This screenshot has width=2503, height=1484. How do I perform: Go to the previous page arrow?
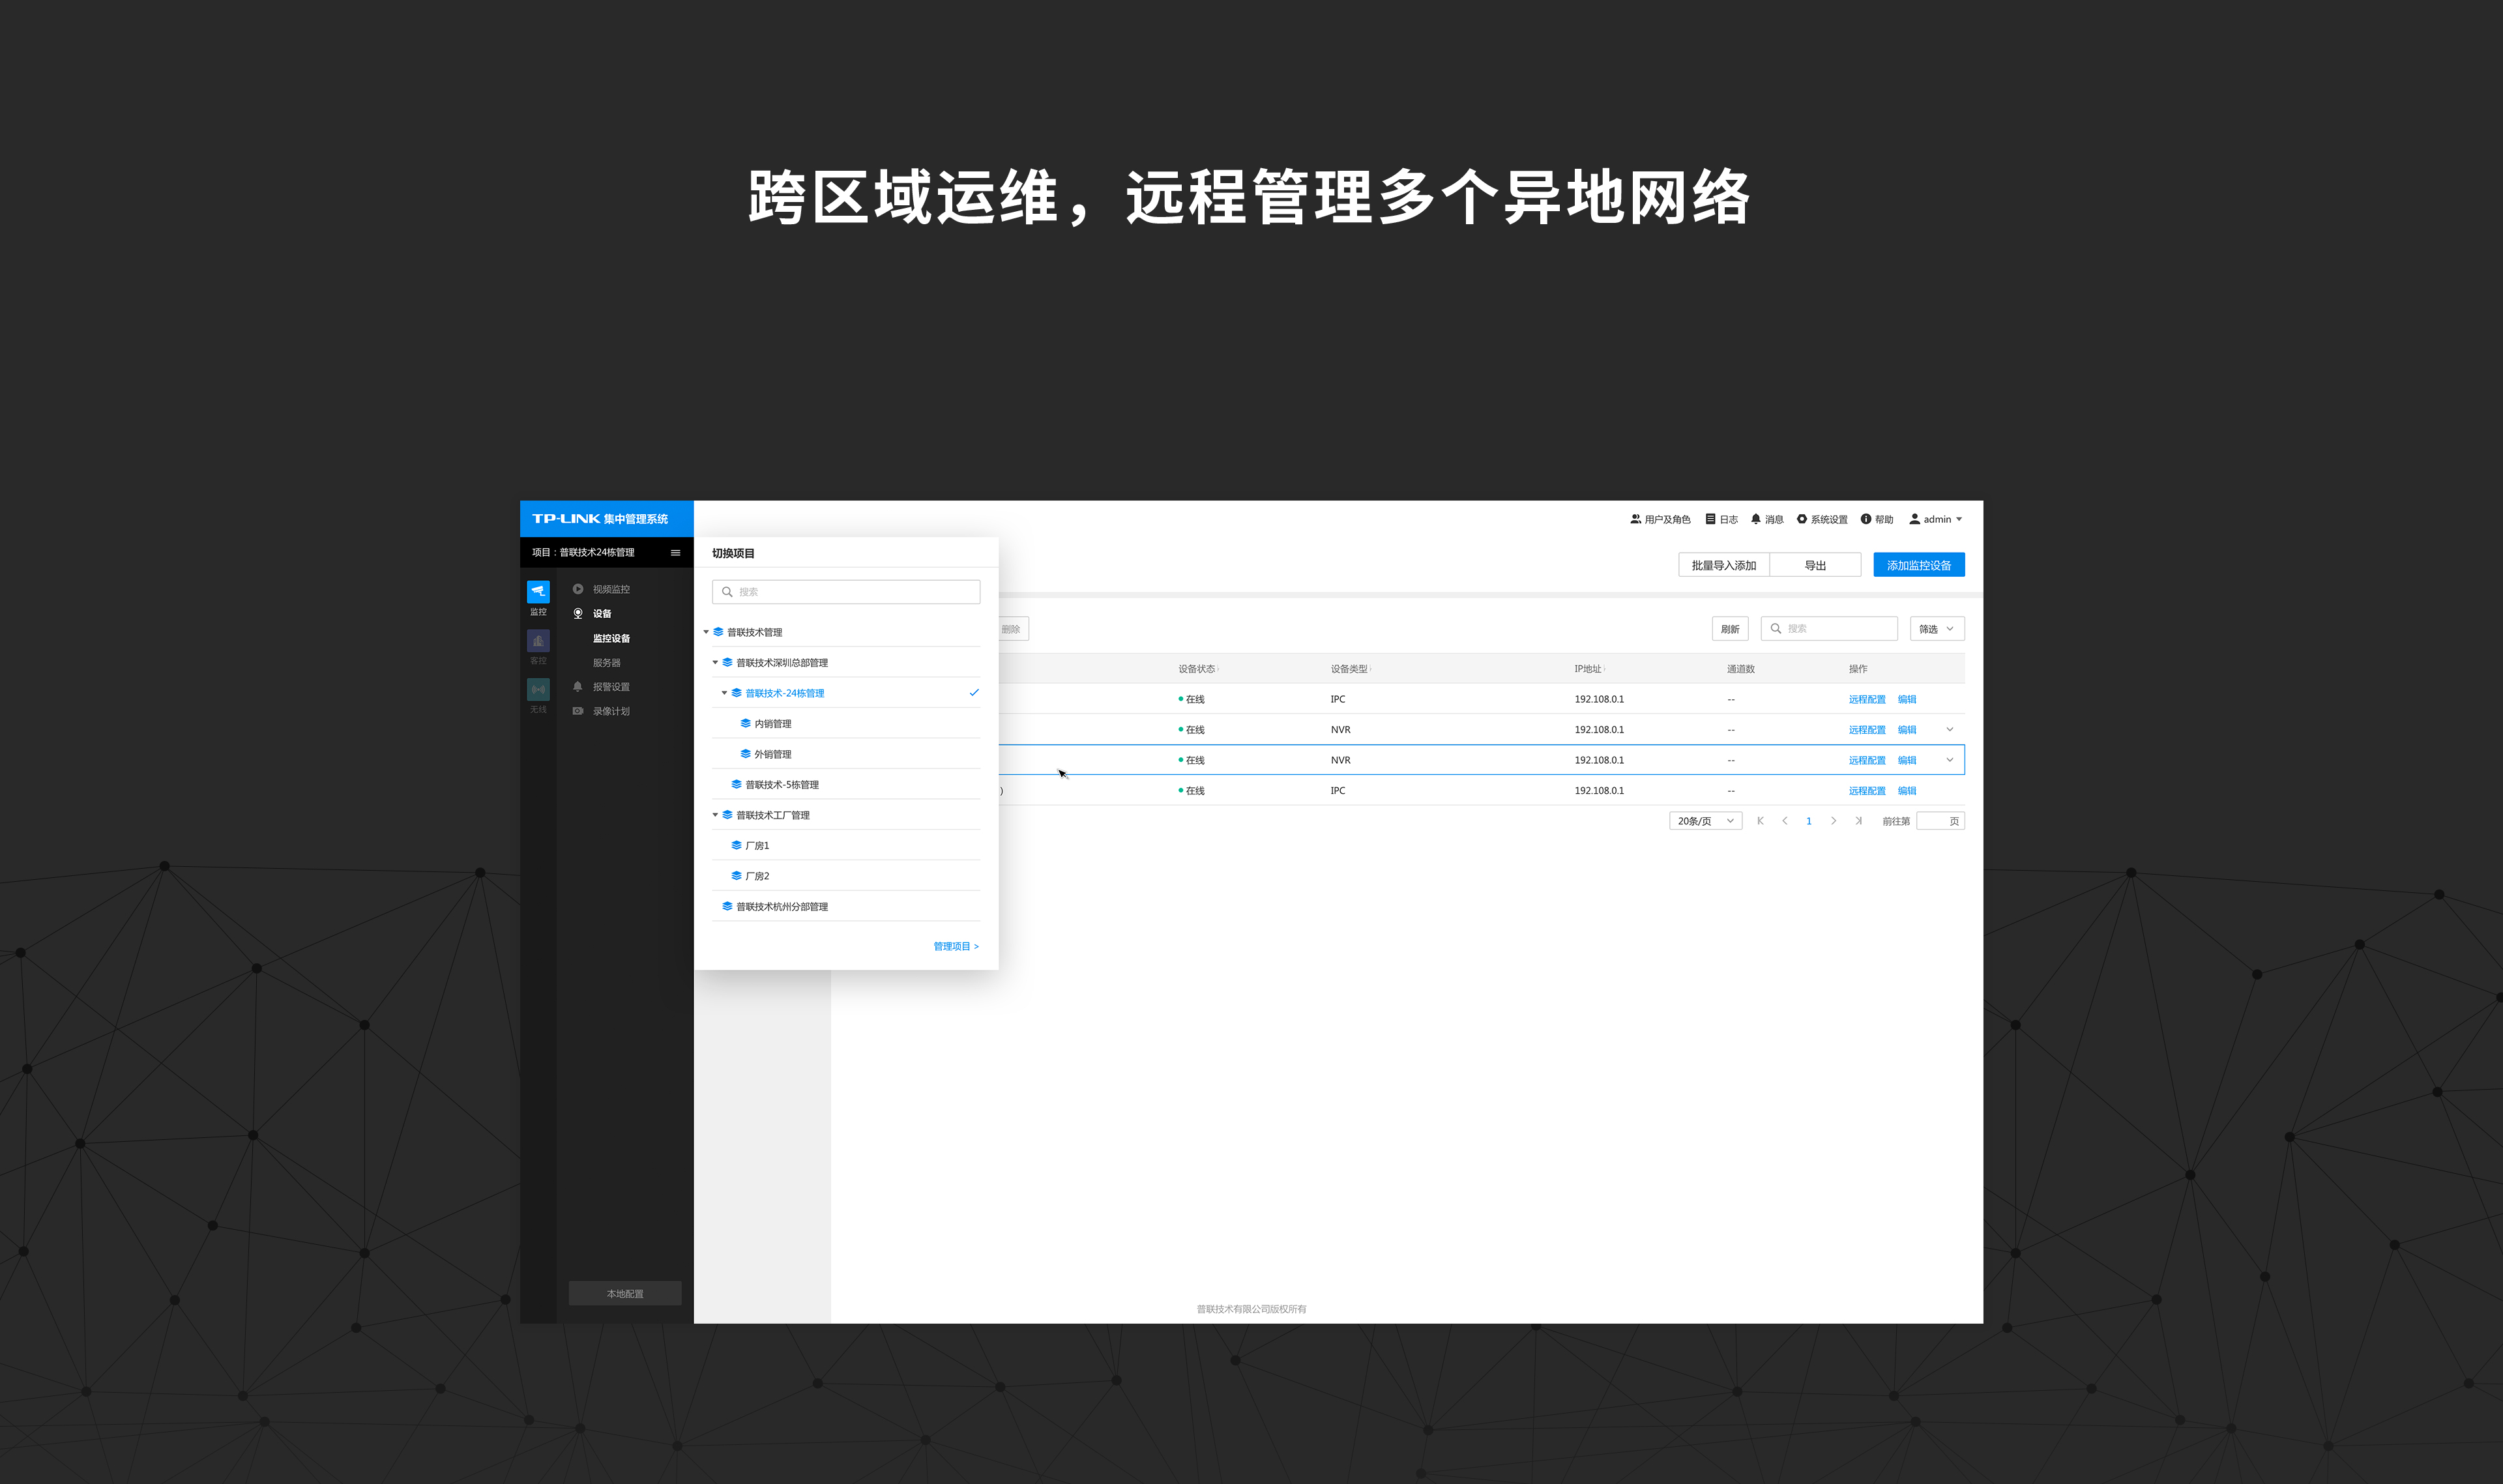(1785, 821)
